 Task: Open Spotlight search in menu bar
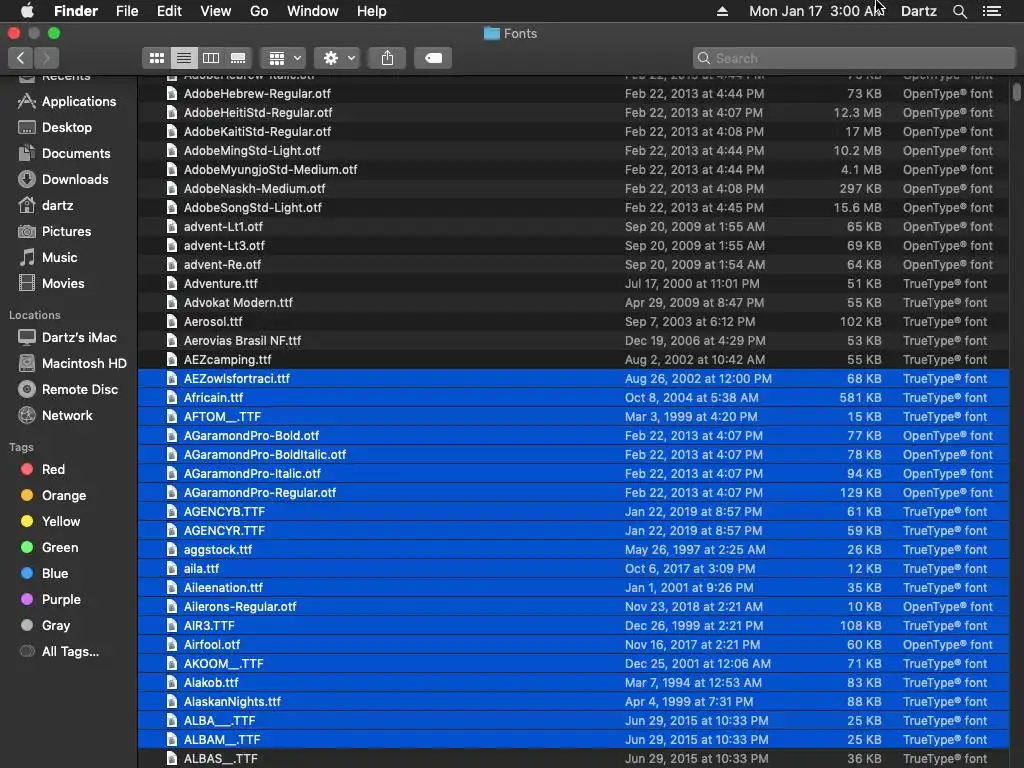click(x=959, y=11)
